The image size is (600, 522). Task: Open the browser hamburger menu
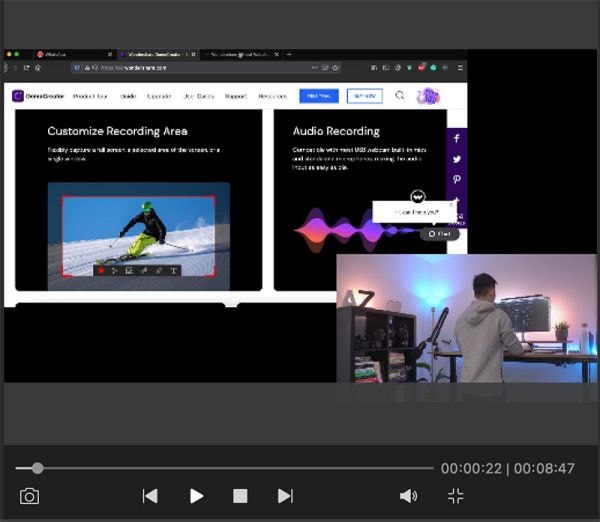(x=460, y=68)
